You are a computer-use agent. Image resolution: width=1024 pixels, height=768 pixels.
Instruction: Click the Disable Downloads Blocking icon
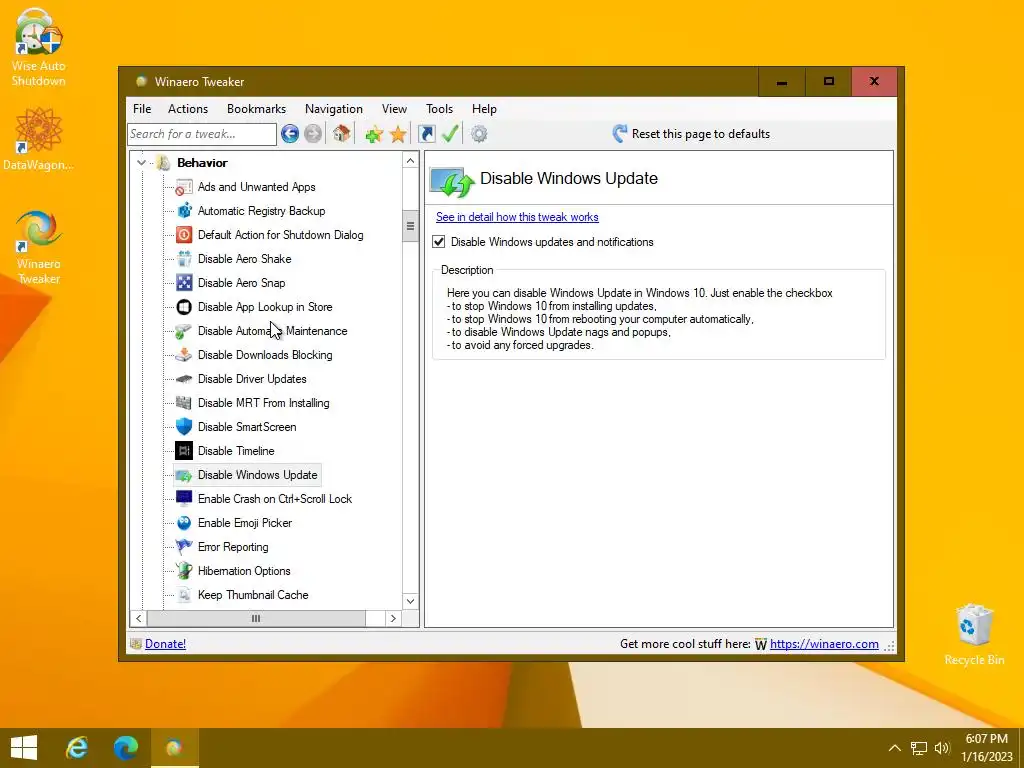(184, 355)
